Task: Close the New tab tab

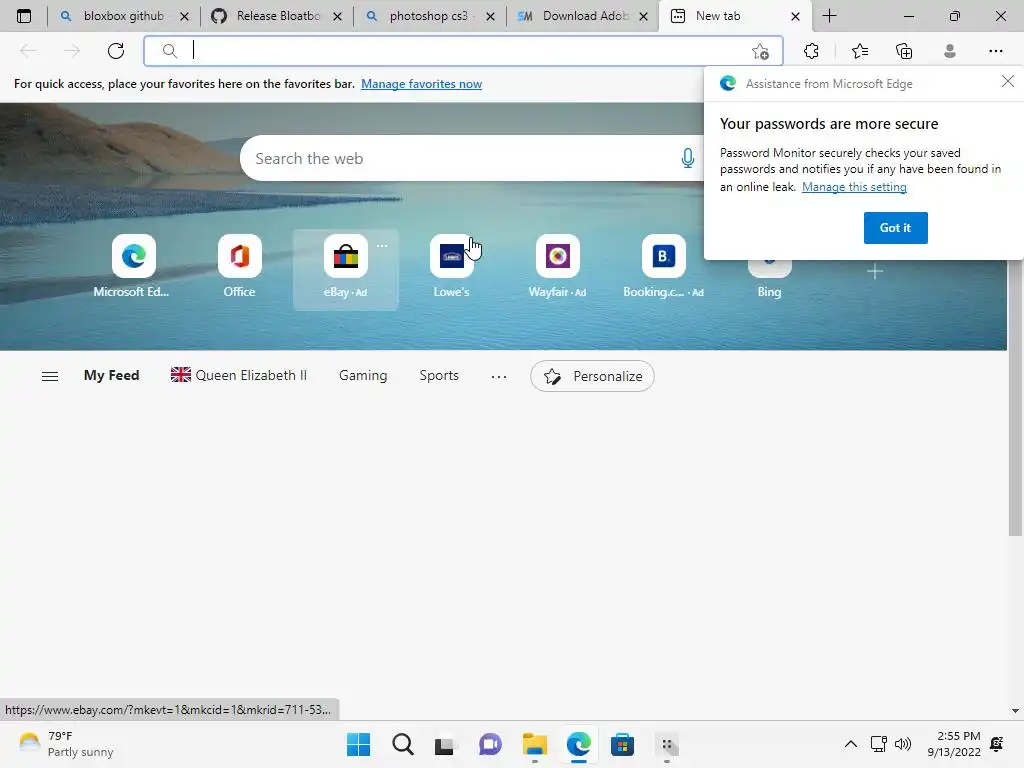Action: [795, 16]
